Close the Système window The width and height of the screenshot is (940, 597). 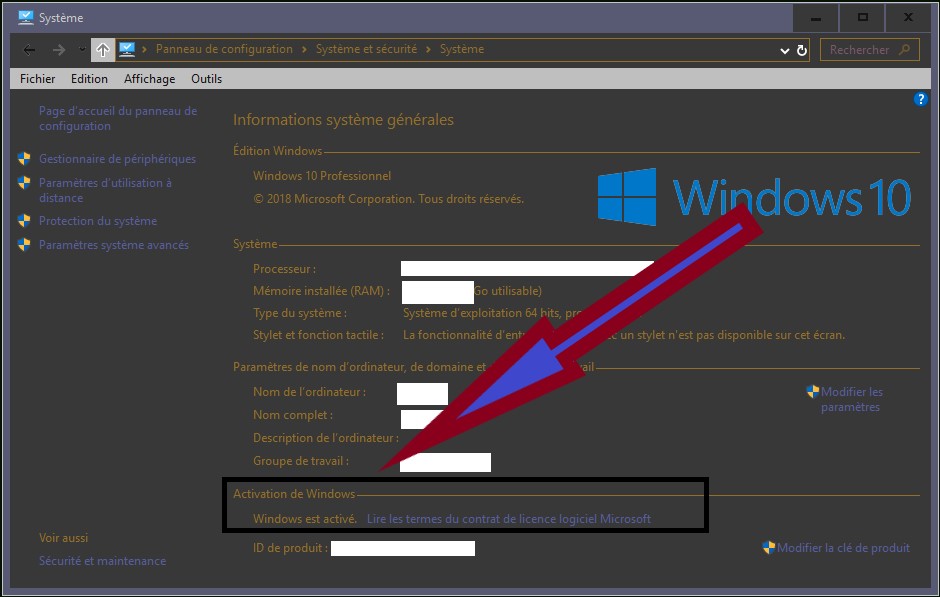[908, 17]
